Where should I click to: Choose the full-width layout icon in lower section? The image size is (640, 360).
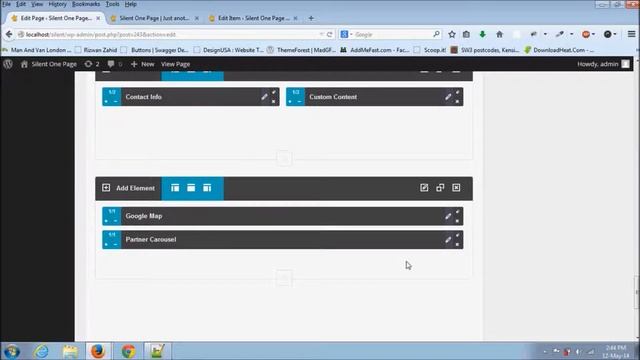click(x=191, y=188)
